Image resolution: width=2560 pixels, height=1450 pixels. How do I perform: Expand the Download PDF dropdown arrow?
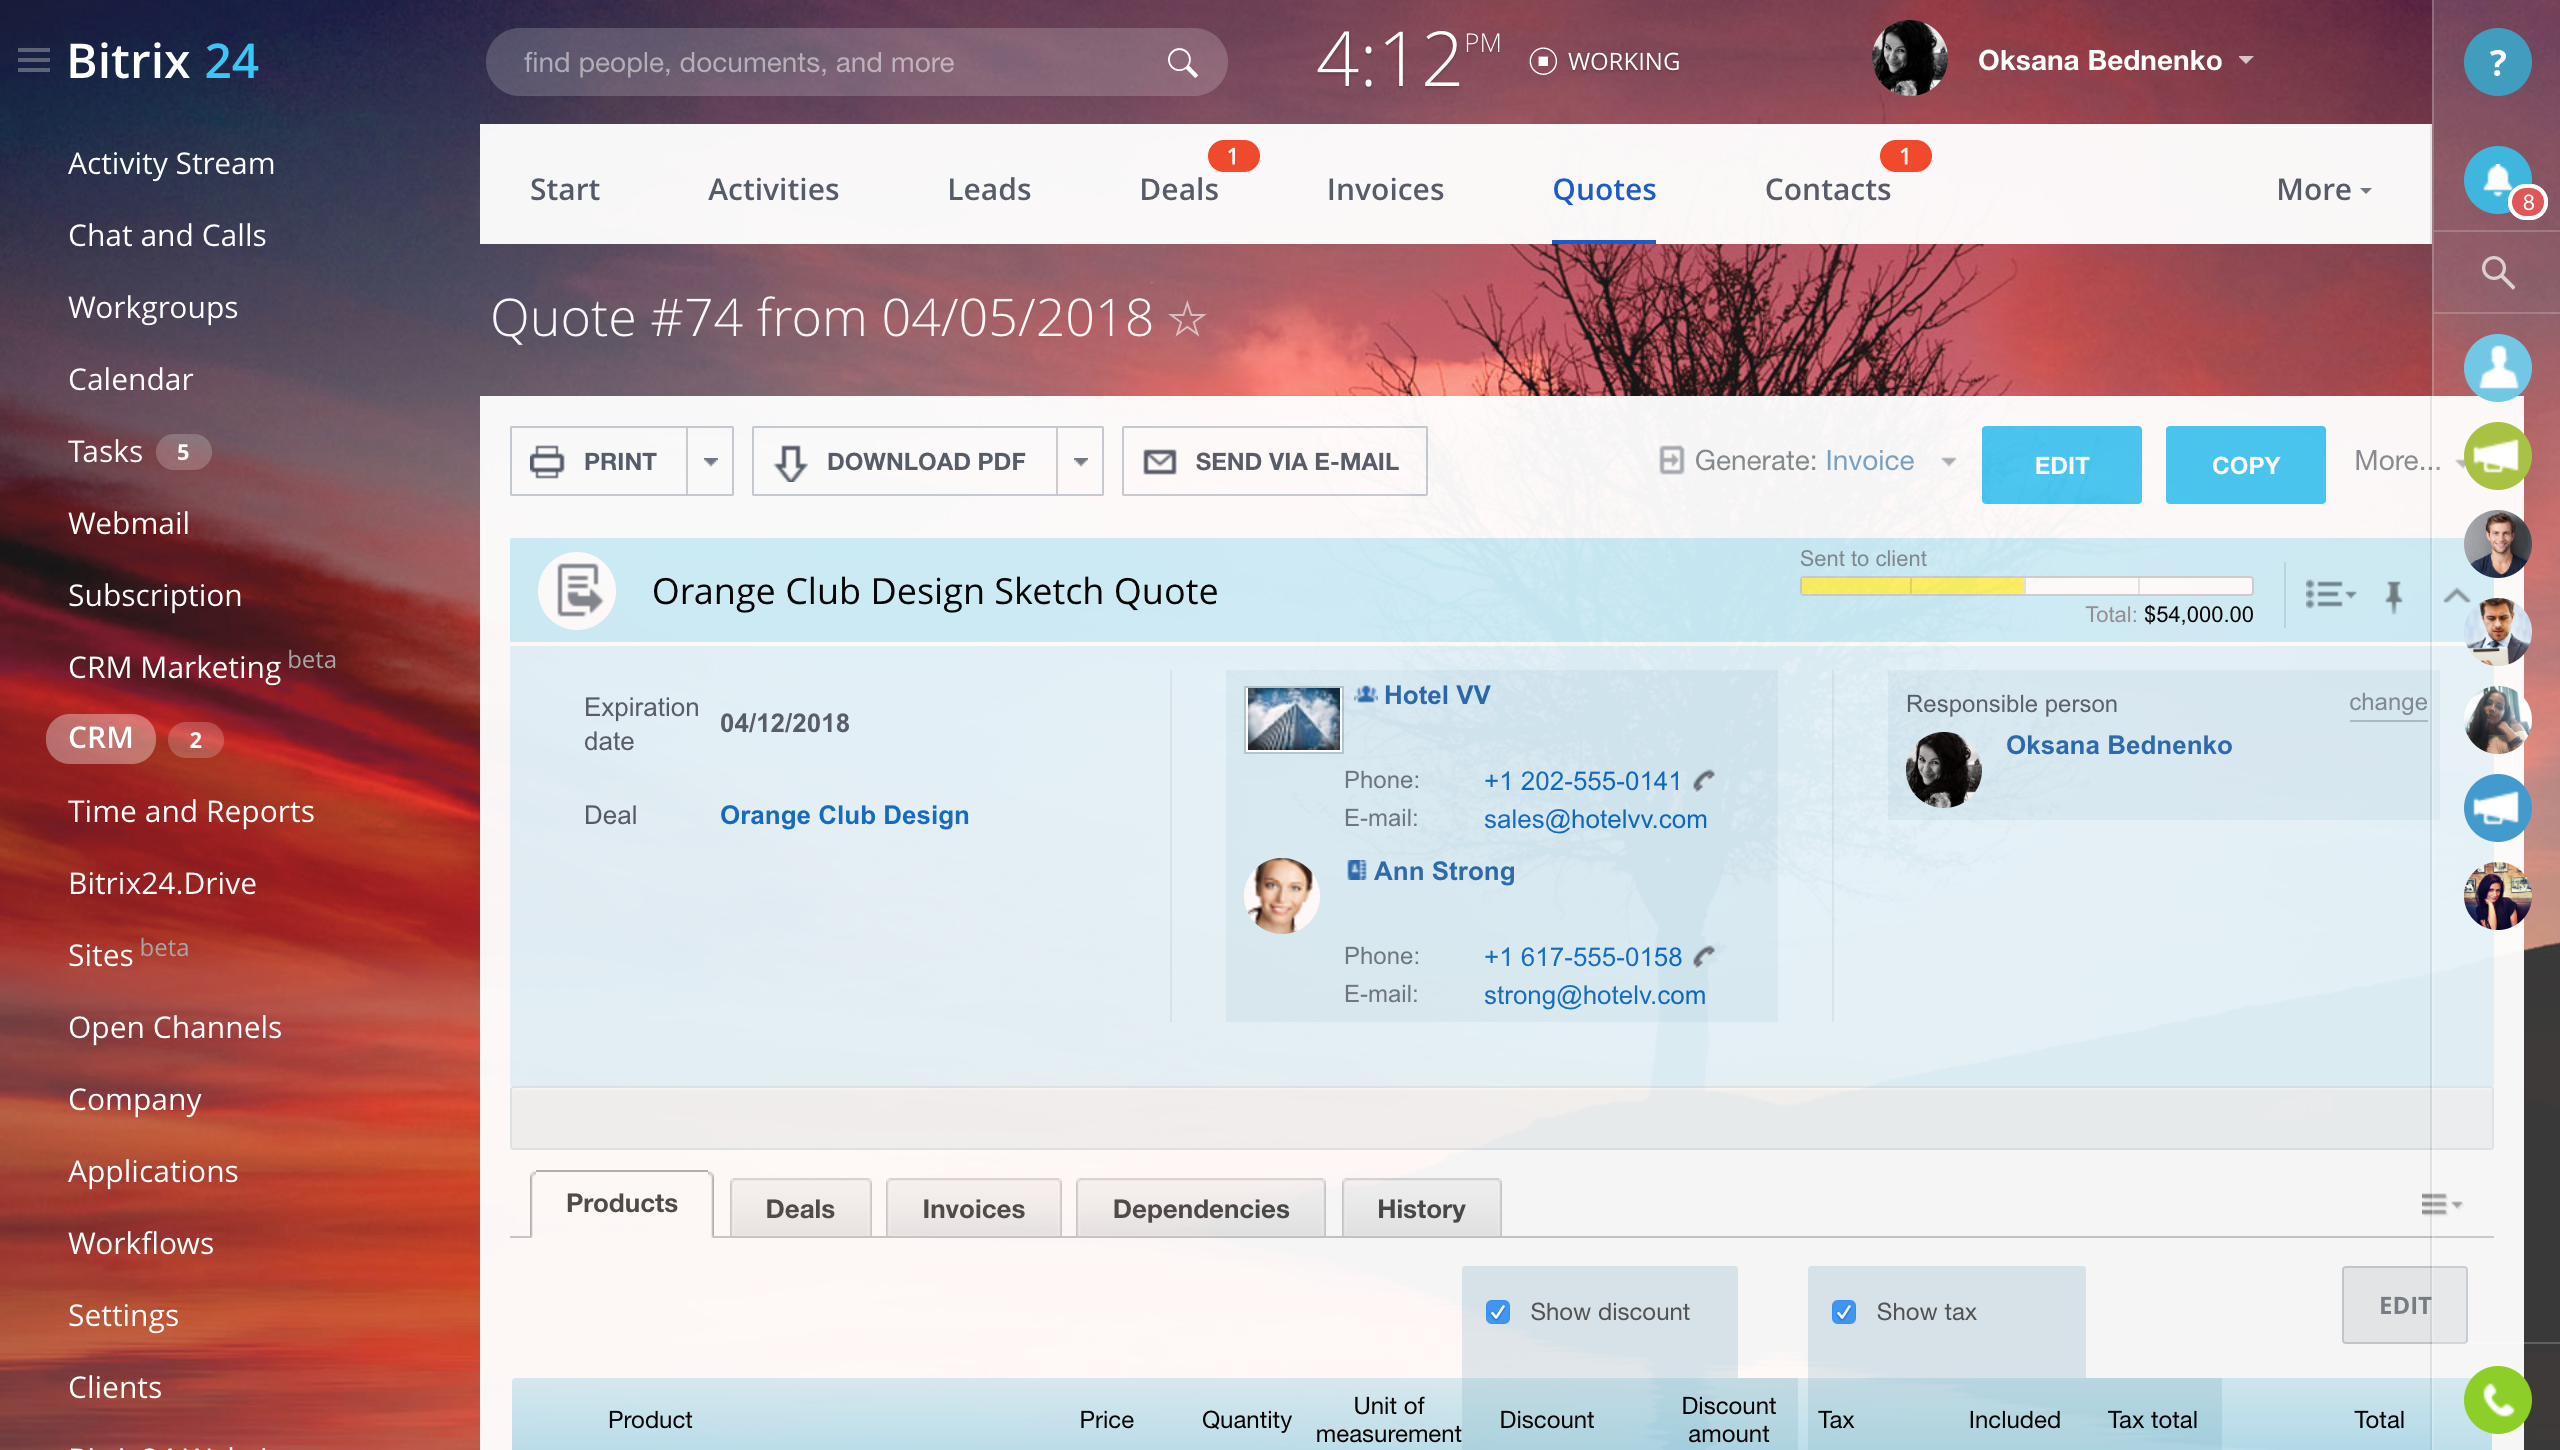point(1080,462)
